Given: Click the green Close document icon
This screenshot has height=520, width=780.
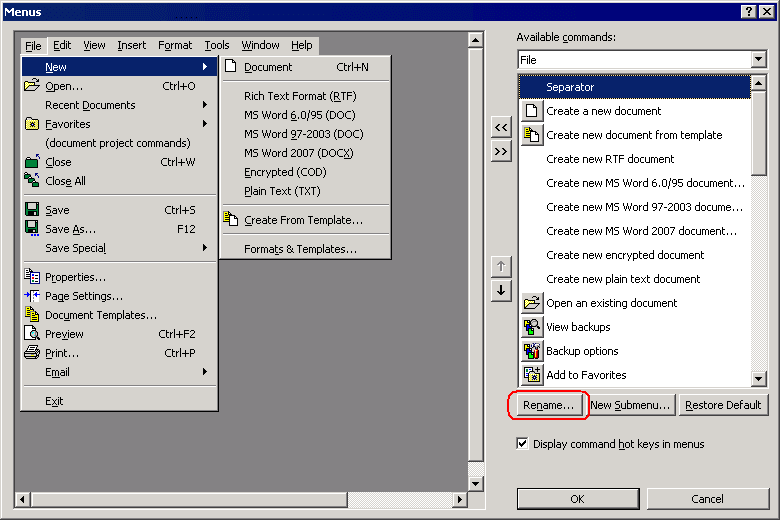Looking at the screenshot, I should point(32,162).
